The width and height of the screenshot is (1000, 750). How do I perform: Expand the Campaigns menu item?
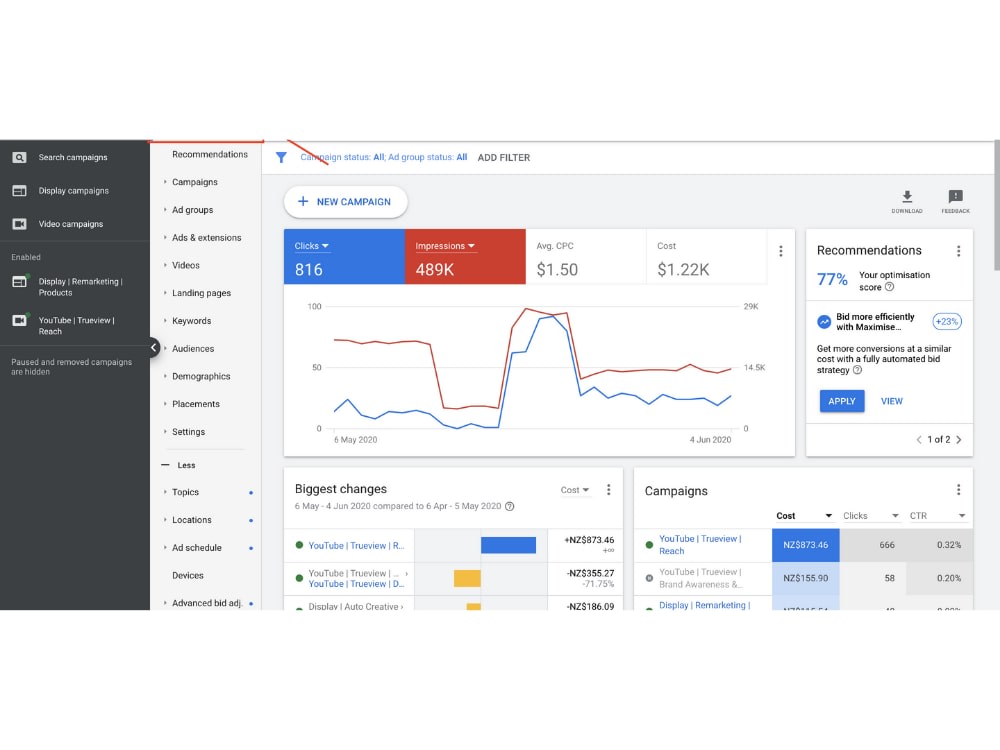[165, 182]
